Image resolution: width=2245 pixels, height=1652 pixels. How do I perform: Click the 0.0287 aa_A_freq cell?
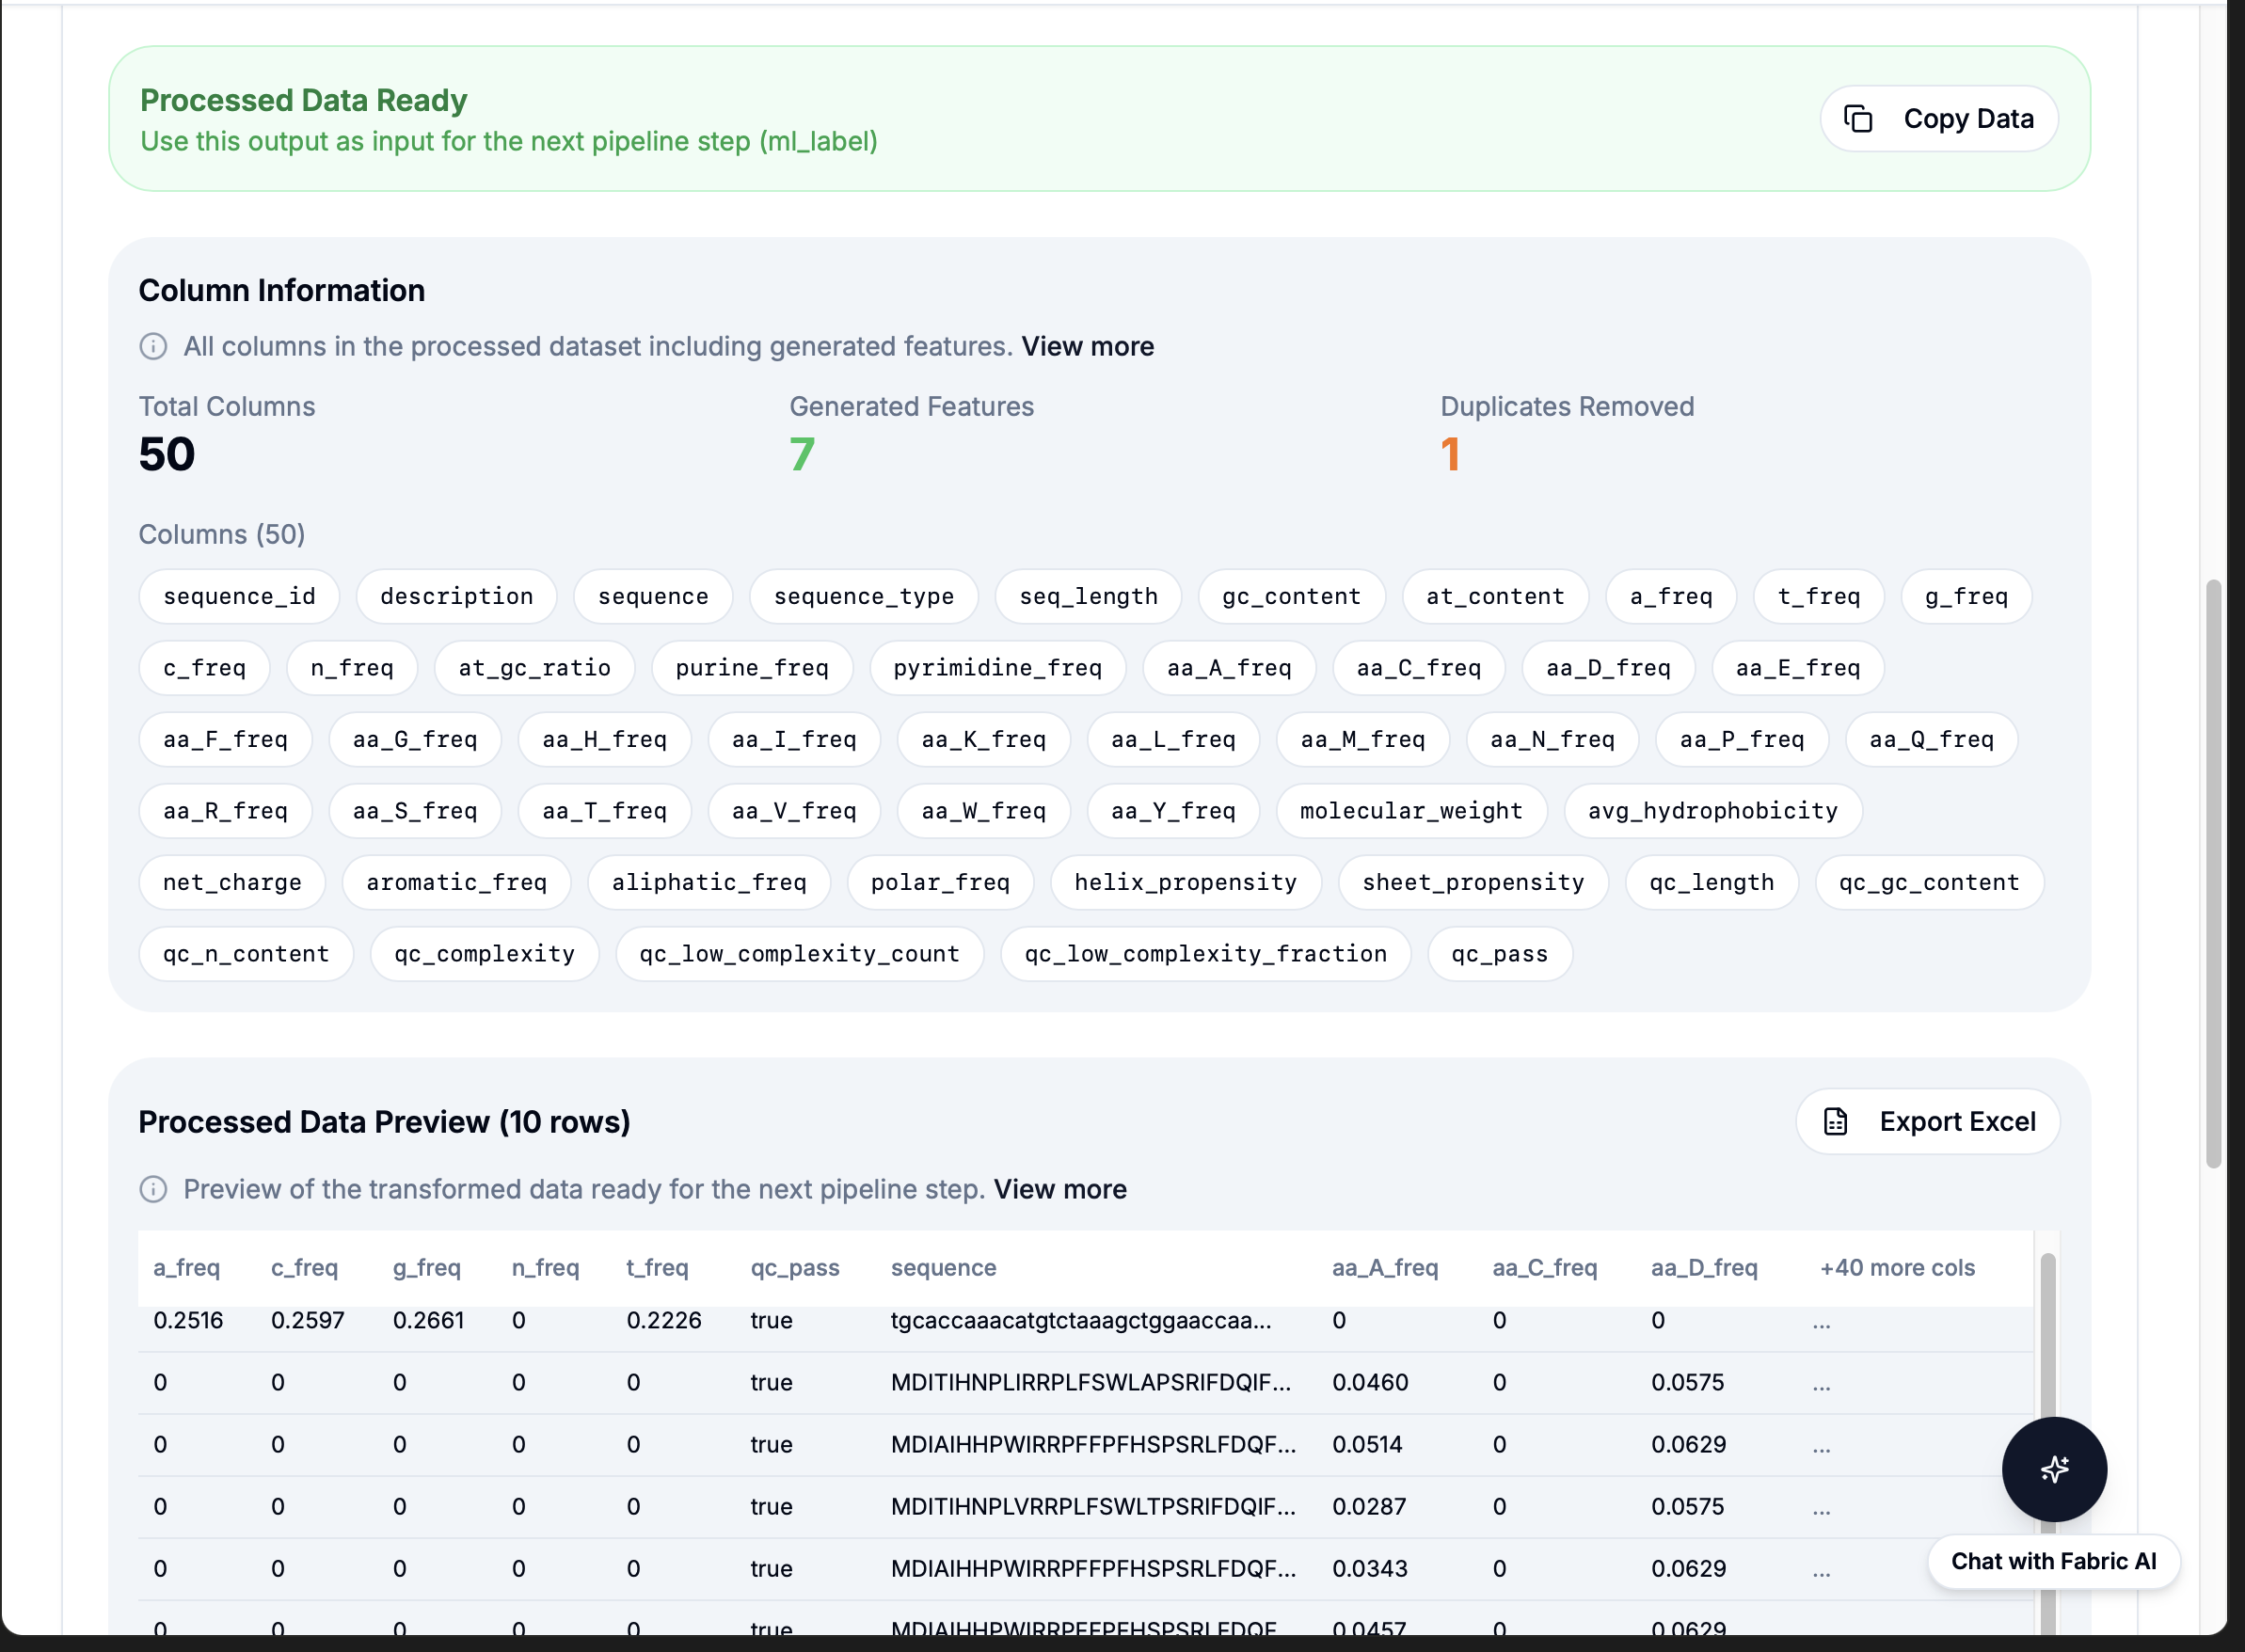1369,1506
